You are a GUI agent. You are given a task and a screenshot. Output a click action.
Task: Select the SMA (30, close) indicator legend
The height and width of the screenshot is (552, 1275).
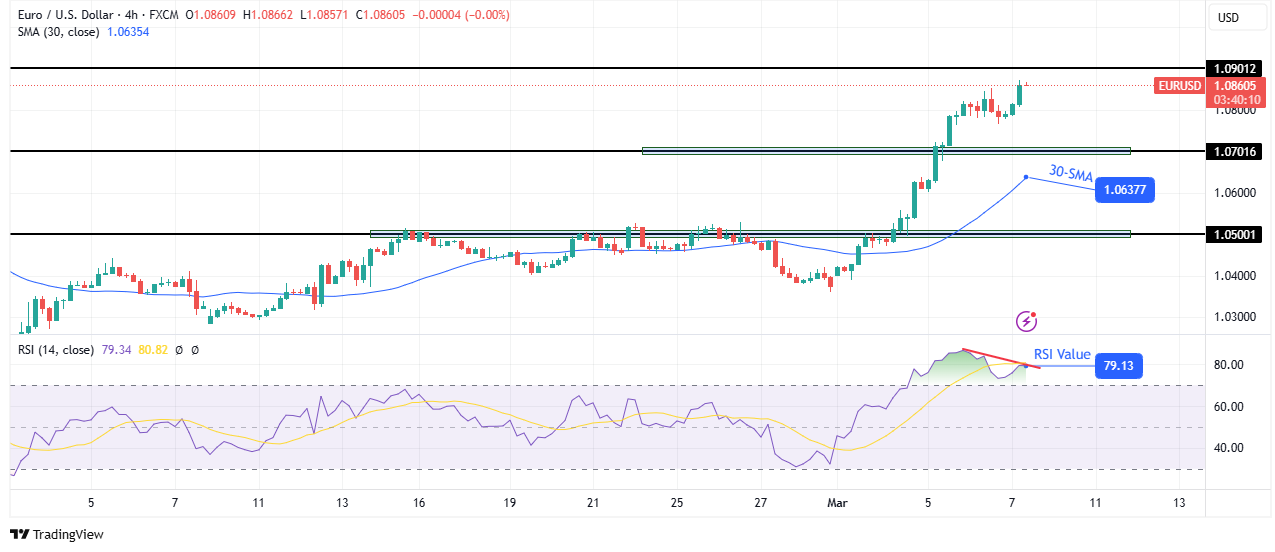point(55,32)
